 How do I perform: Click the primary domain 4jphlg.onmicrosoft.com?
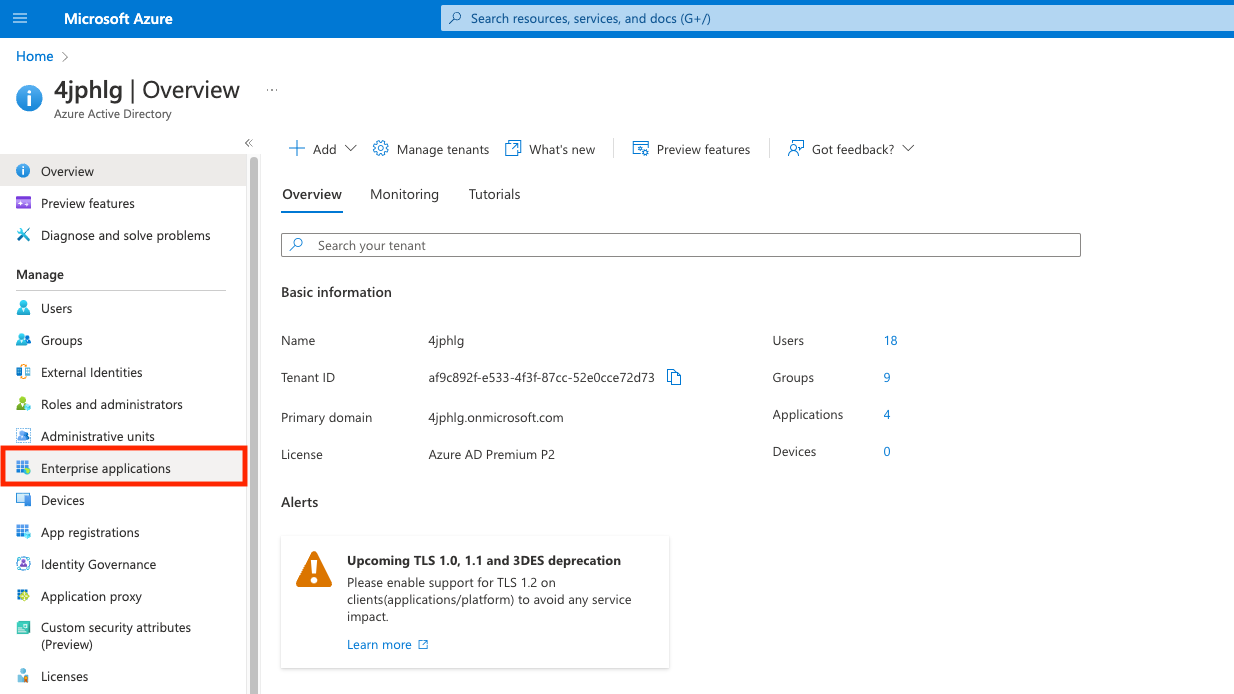(496, 418)
